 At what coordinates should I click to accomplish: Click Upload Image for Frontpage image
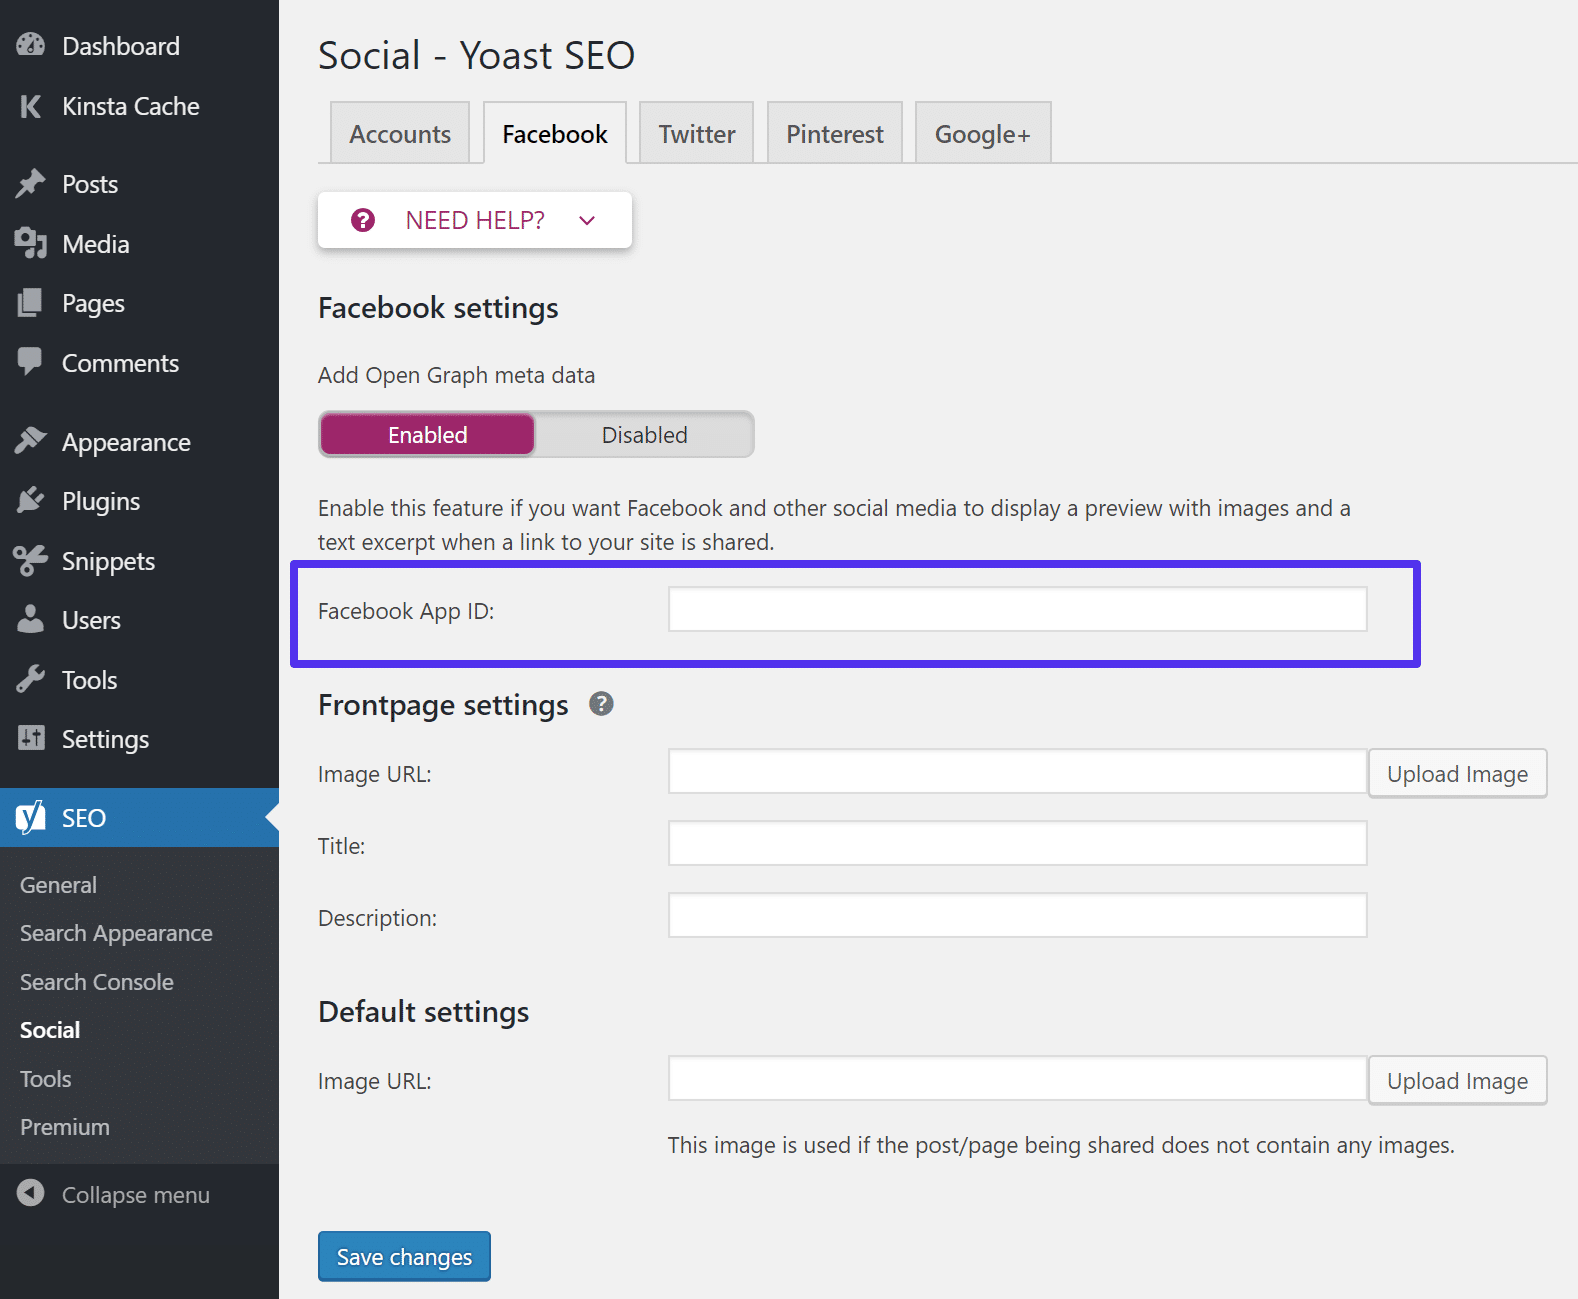tap(1457, 774)
